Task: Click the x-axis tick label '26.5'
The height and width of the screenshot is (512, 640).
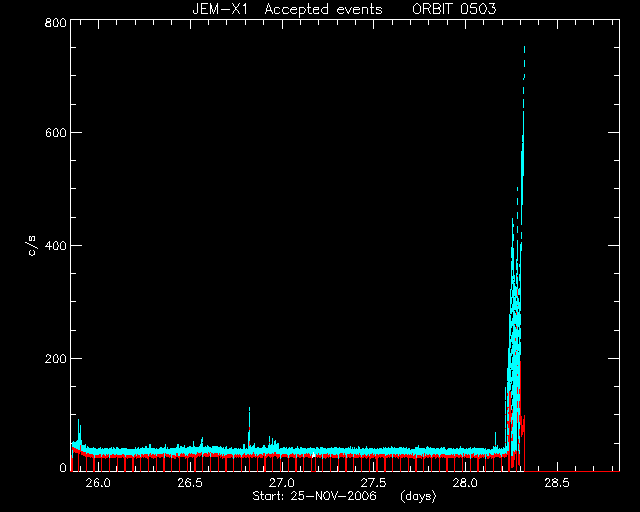Action: 190,483
